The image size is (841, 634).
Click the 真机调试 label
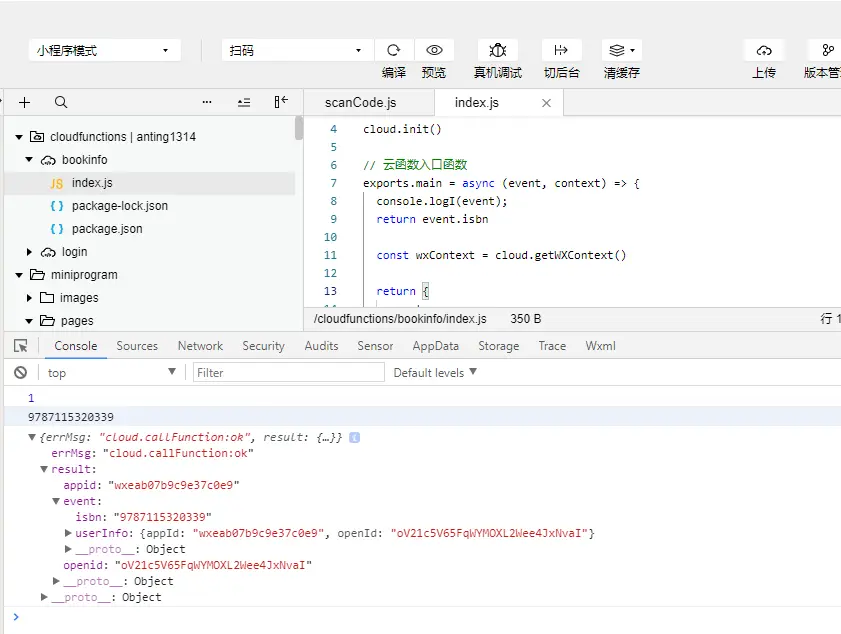coord(498,72)
